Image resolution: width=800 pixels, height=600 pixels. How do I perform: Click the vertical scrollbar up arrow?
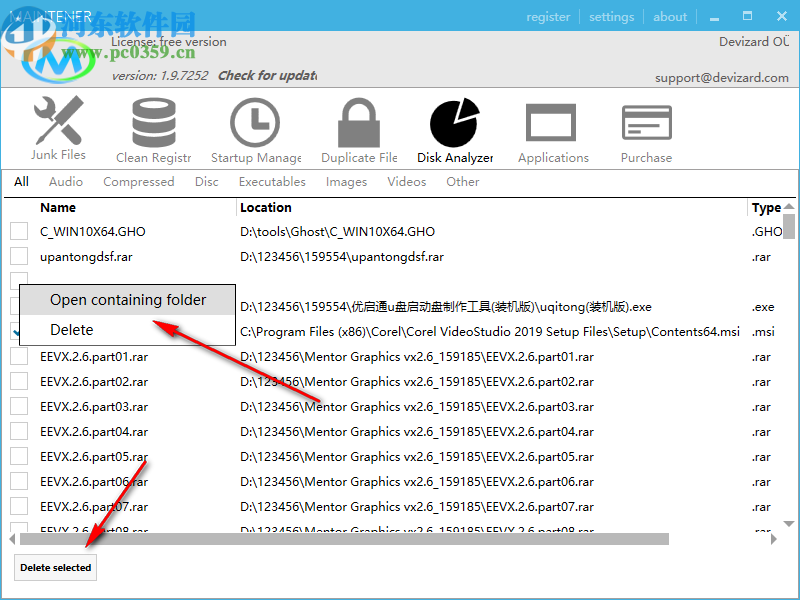tap(789, 206)
